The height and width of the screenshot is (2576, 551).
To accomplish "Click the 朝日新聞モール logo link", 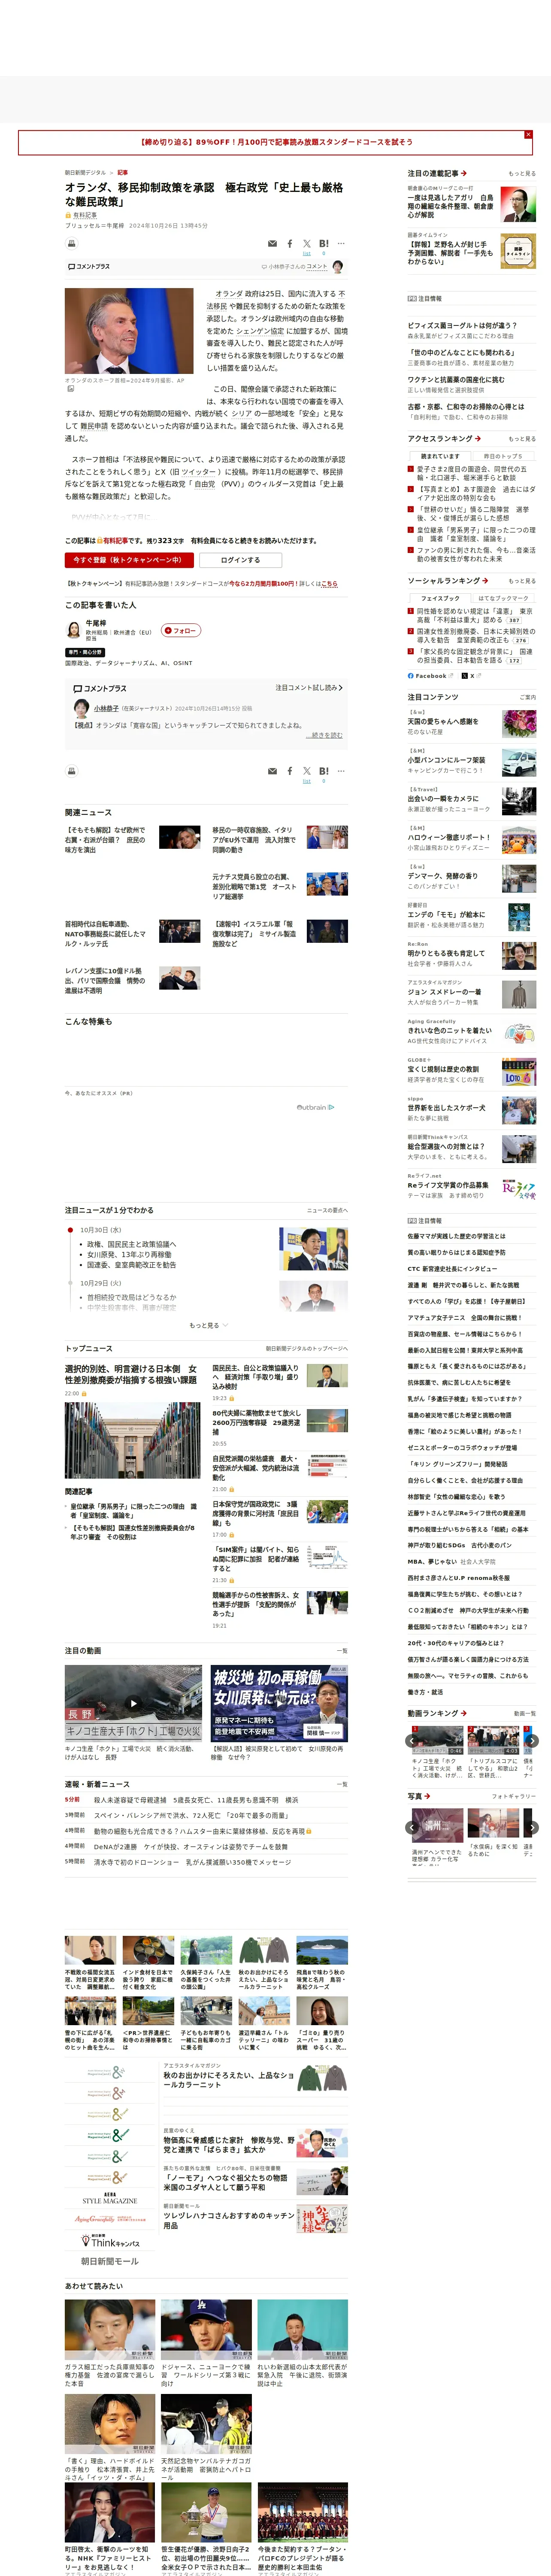I will tap(110, 2261).
